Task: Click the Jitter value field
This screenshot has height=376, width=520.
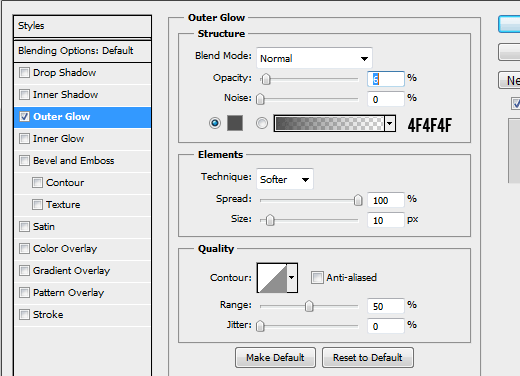Action: tap(386, 326)
